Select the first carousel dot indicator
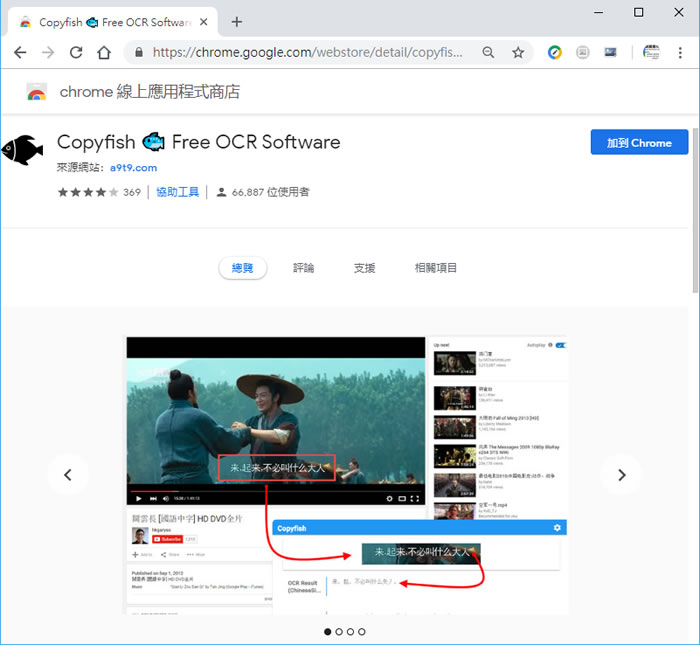 [327, 632]
